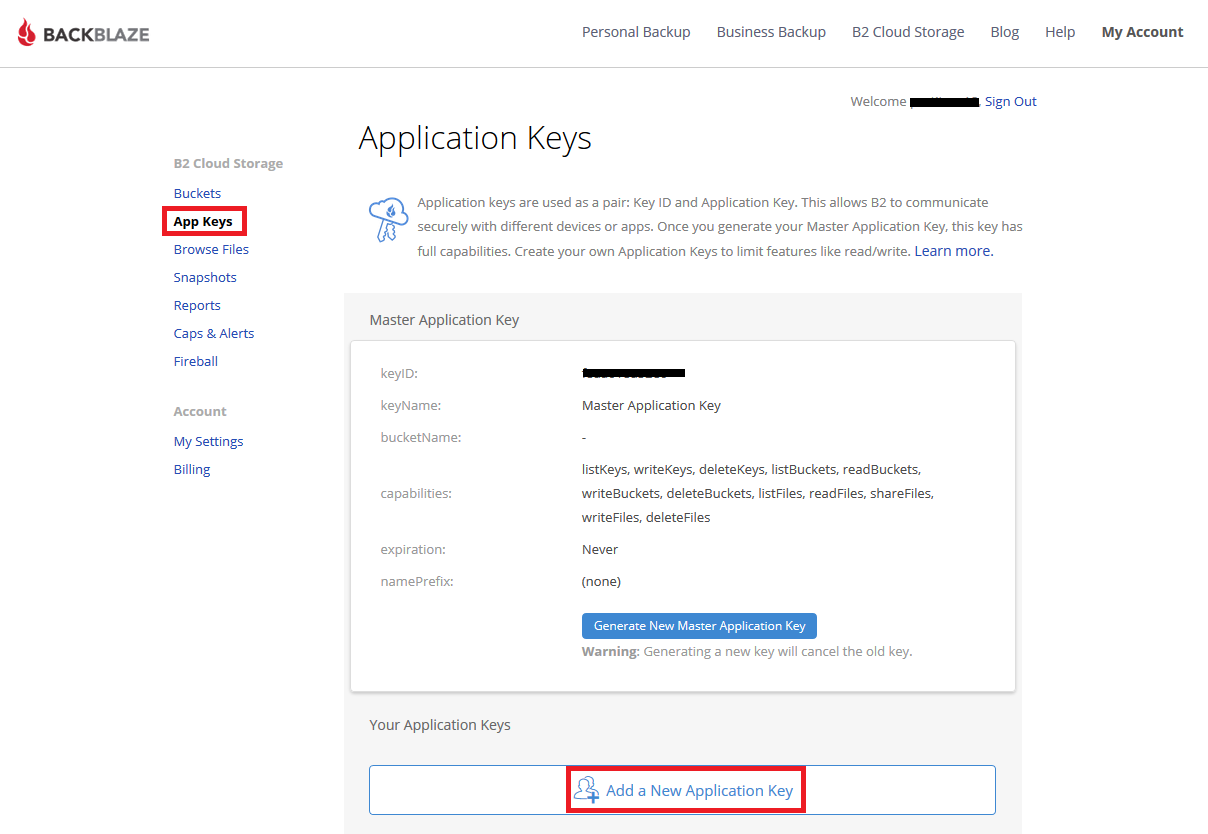Go to the Billing page
The height and width of the screenshot is (834, 1208).
[x=192, y=469]
